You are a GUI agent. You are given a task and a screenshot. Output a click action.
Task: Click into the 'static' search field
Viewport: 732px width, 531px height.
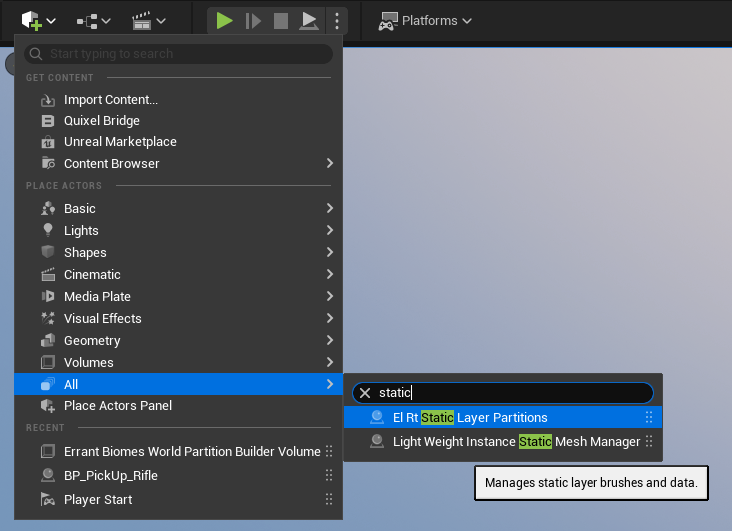tap(503, 393)
